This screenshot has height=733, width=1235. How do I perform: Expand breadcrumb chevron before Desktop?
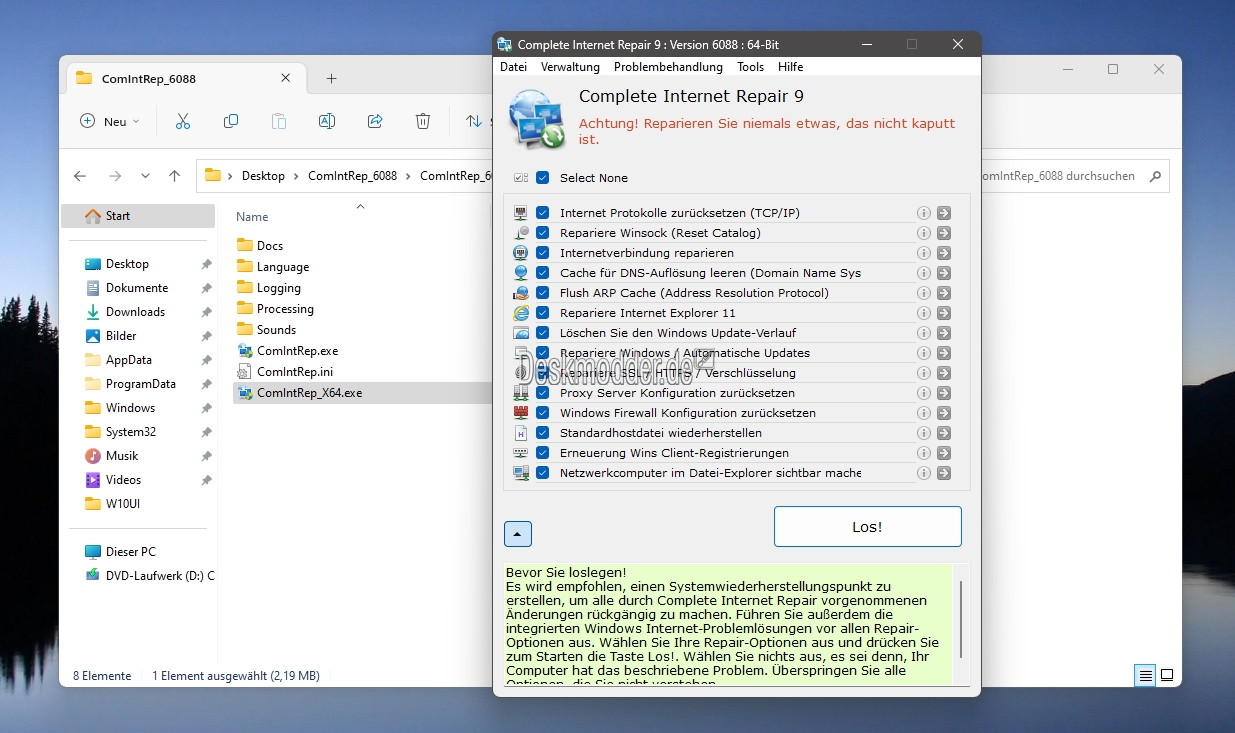click(231, 176)
